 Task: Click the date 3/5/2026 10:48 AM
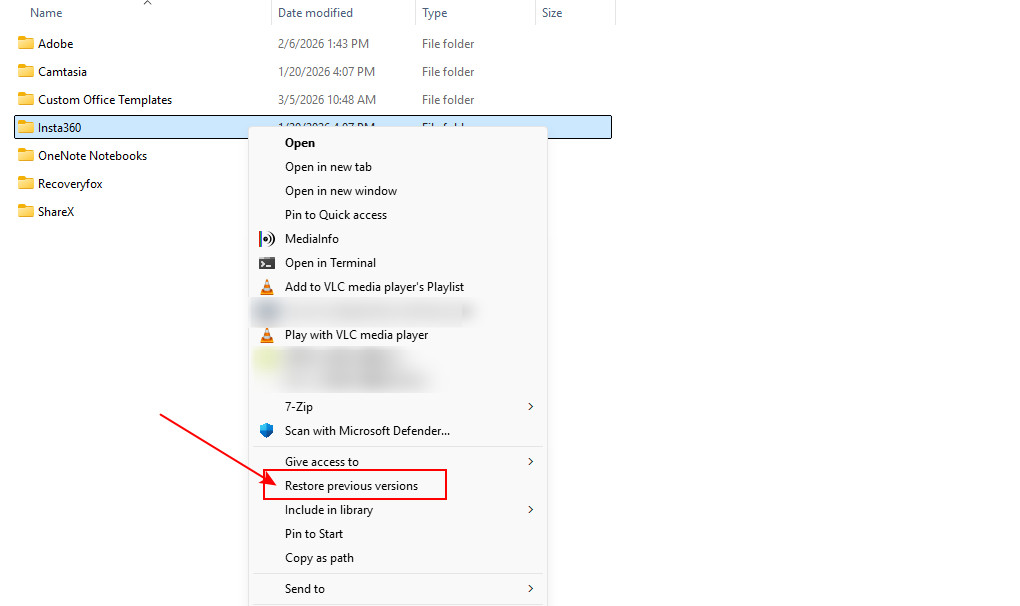pyautogui.click(x=327, y=99)
